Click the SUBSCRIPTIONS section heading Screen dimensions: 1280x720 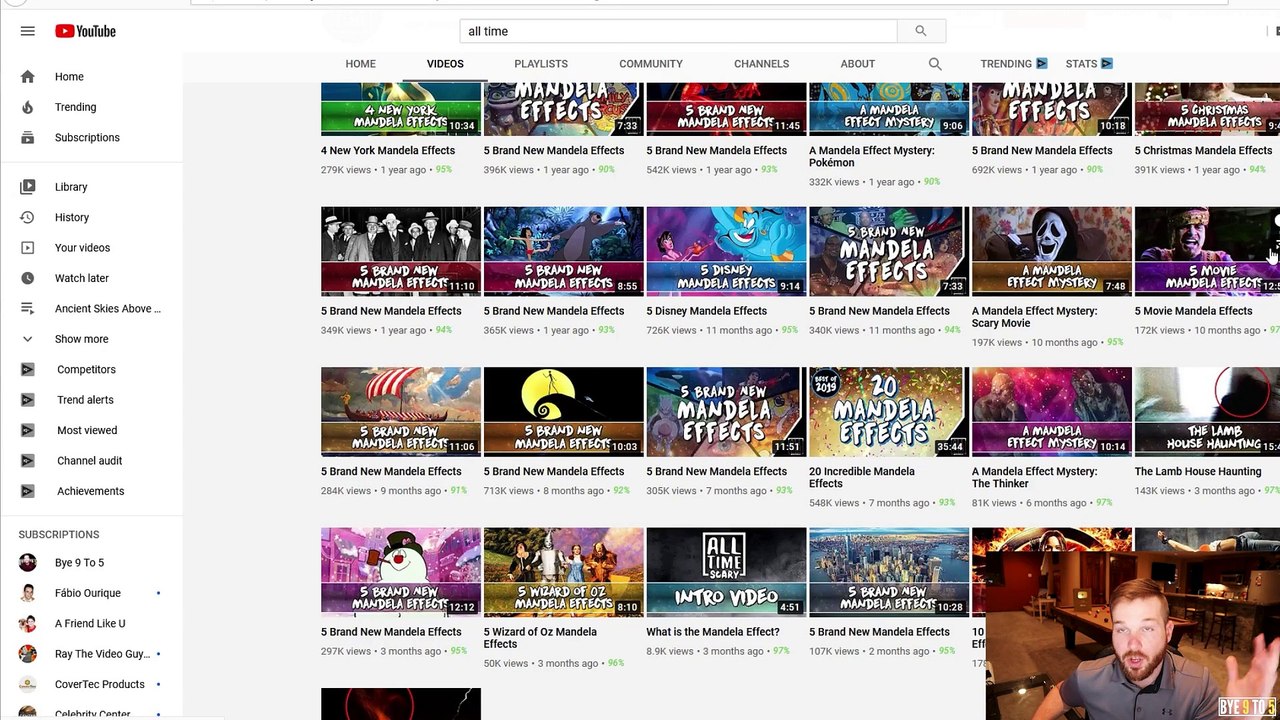pyautogui.click(x=59, y=534)
